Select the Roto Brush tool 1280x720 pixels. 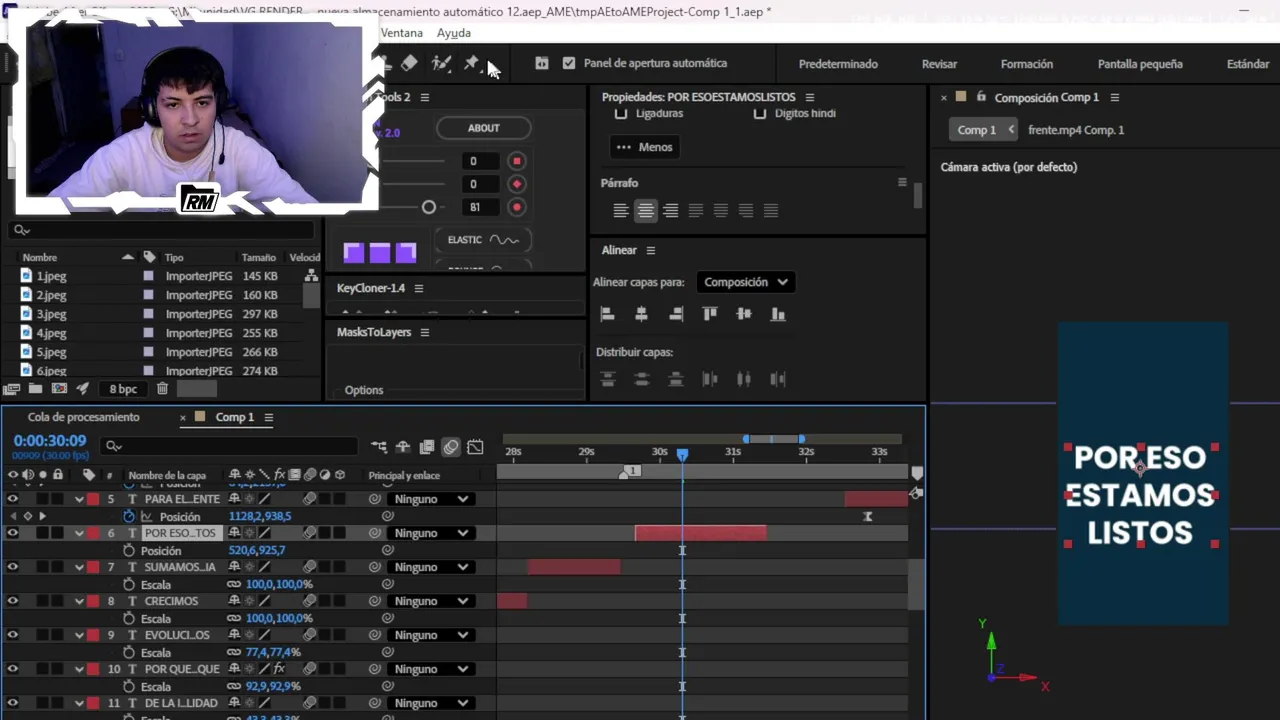441,63
